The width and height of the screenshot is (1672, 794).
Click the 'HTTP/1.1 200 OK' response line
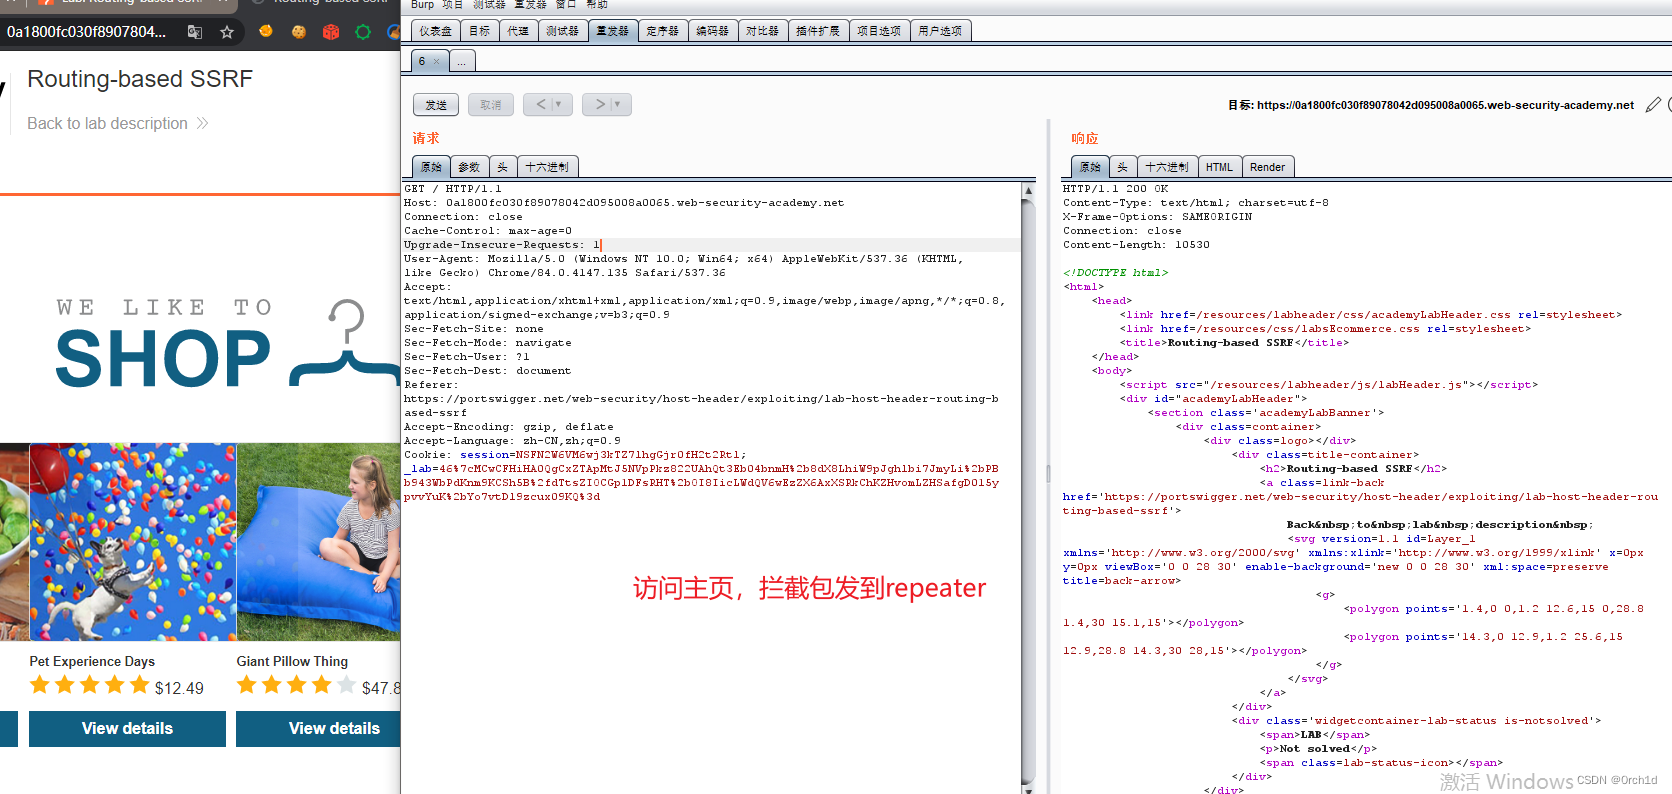pos(1115,189)
